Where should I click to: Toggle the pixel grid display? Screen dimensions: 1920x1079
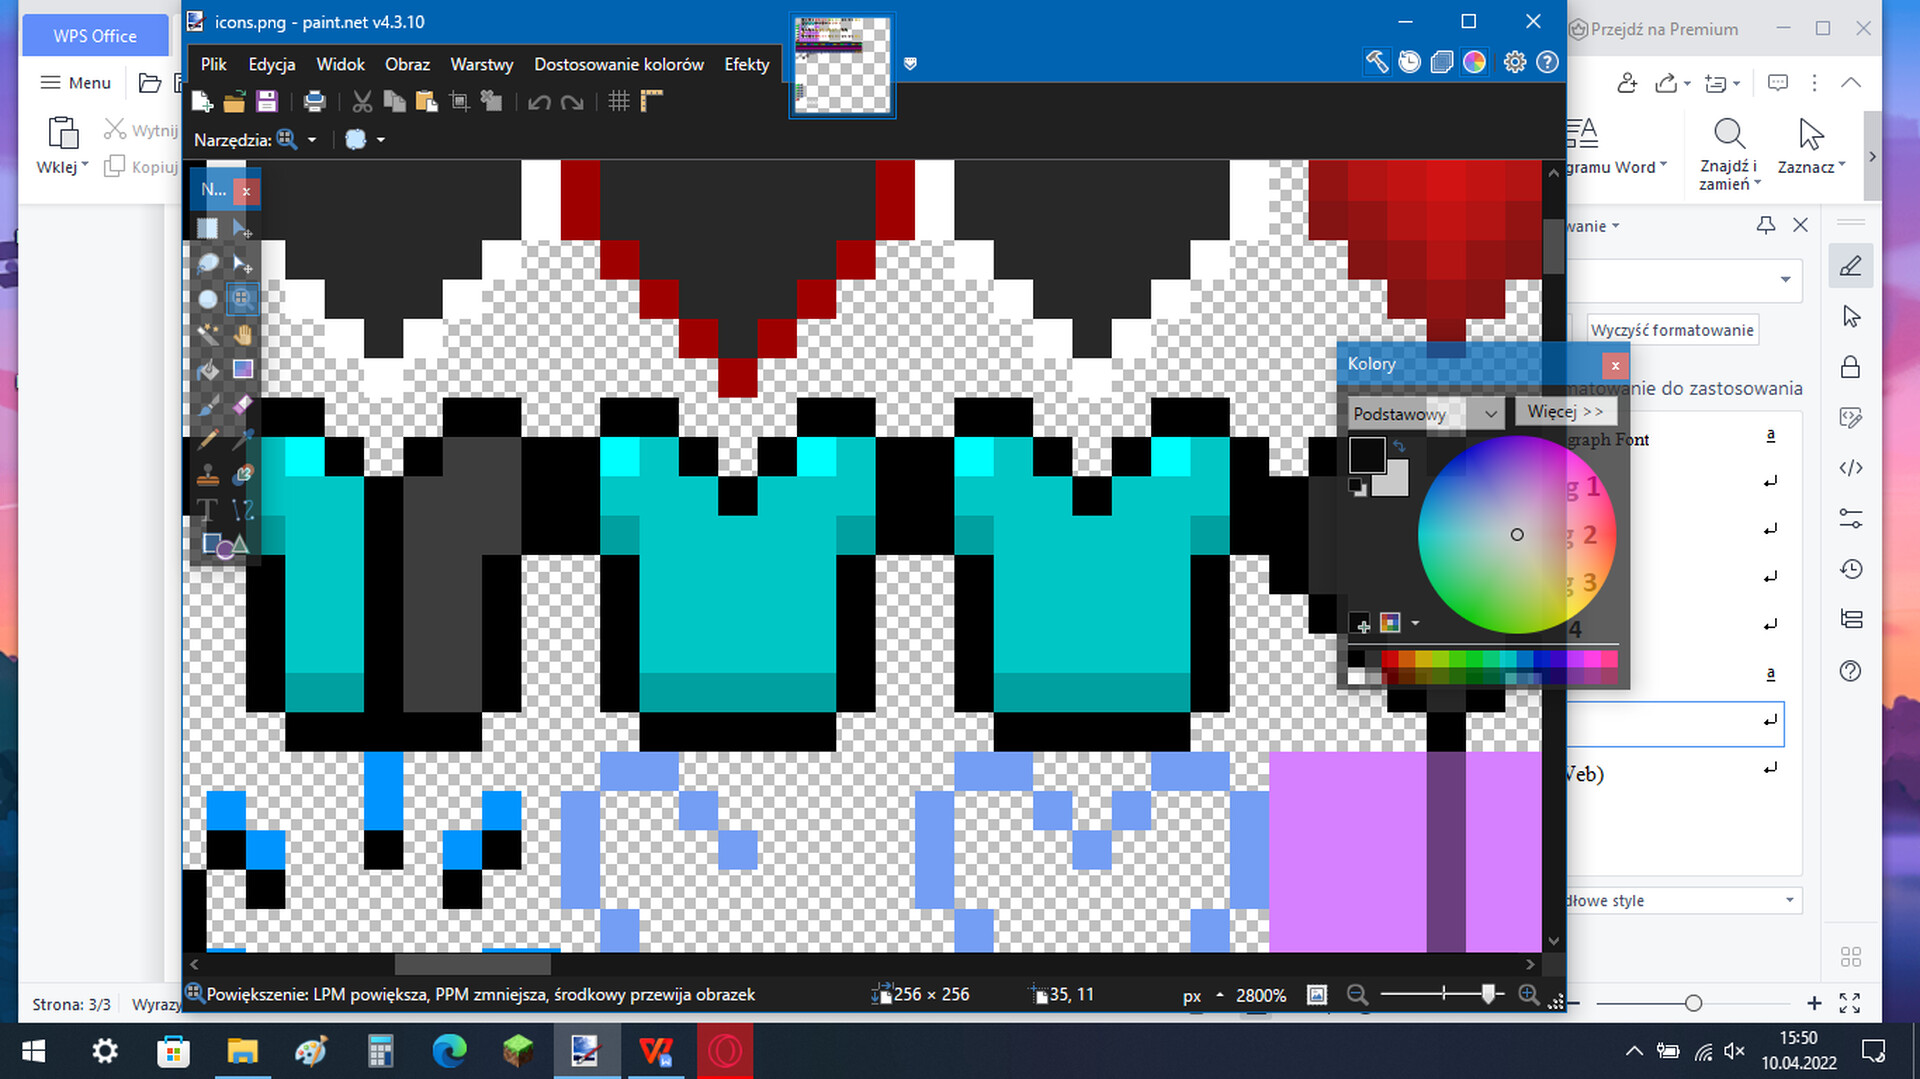[x=619, y=101]
